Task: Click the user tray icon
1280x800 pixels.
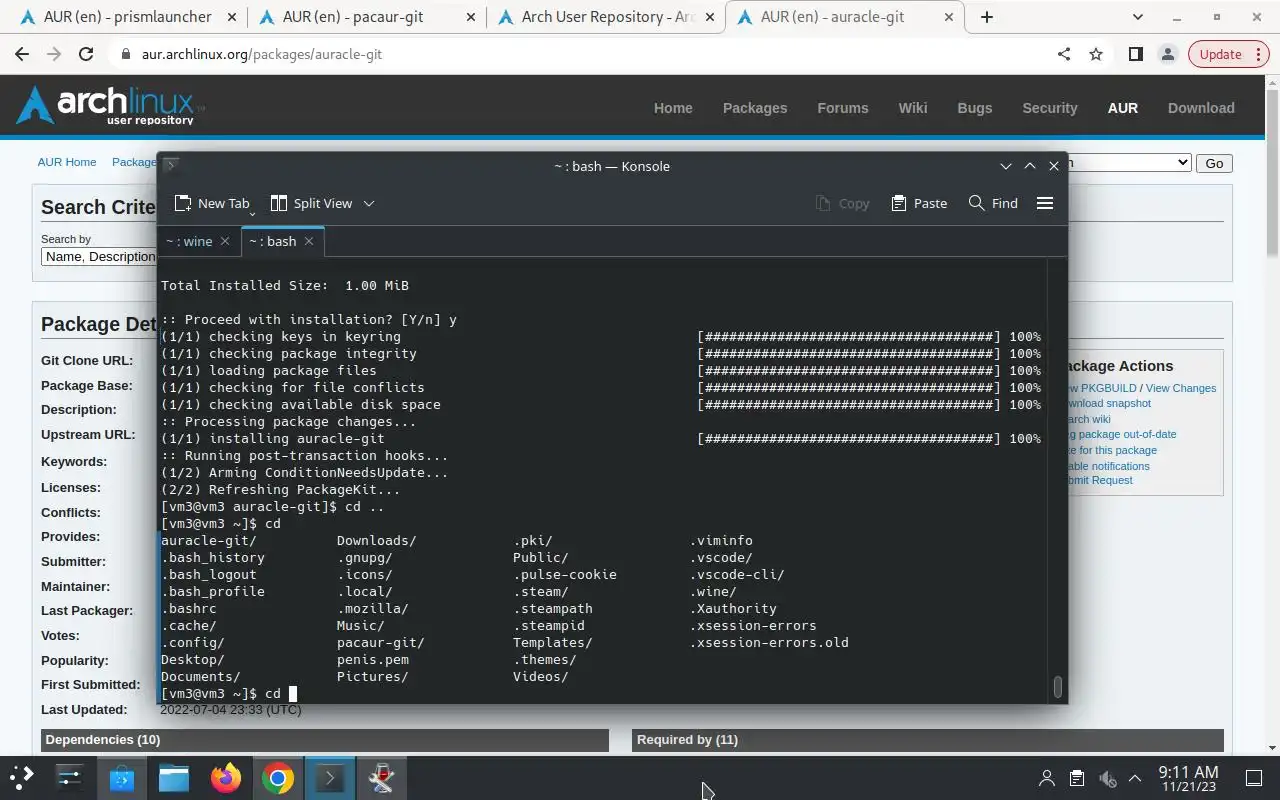Action: click(x=1047, y=778)
